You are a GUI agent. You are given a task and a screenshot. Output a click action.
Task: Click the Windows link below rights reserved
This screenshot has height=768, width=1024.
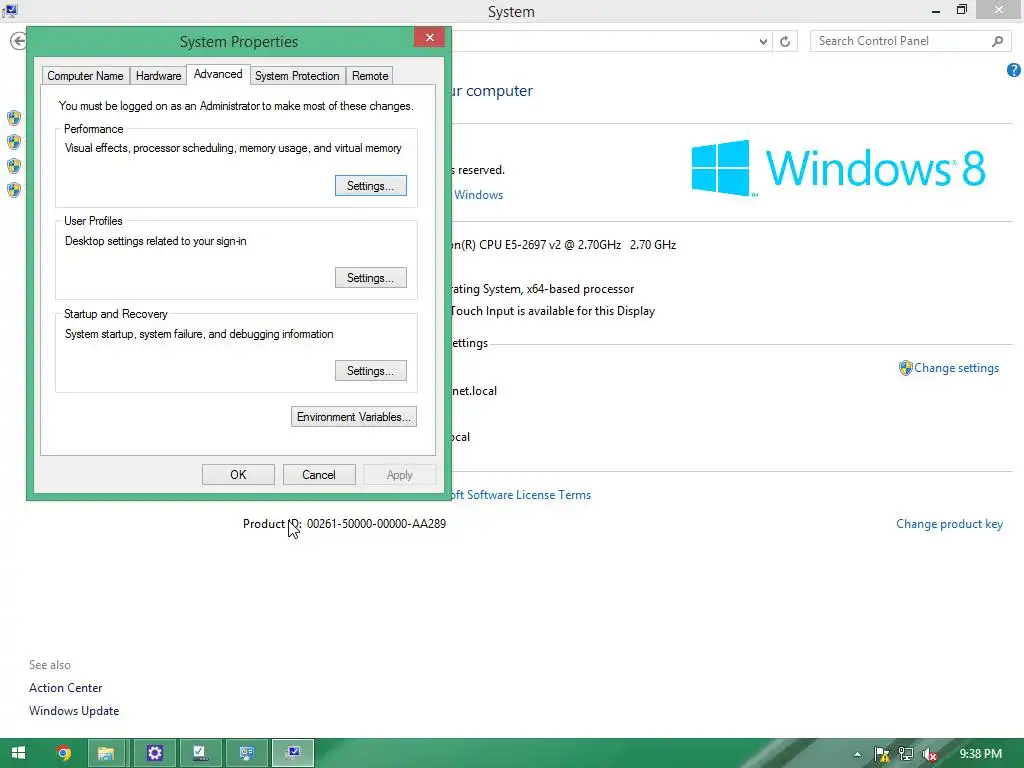tap(478, 195)
